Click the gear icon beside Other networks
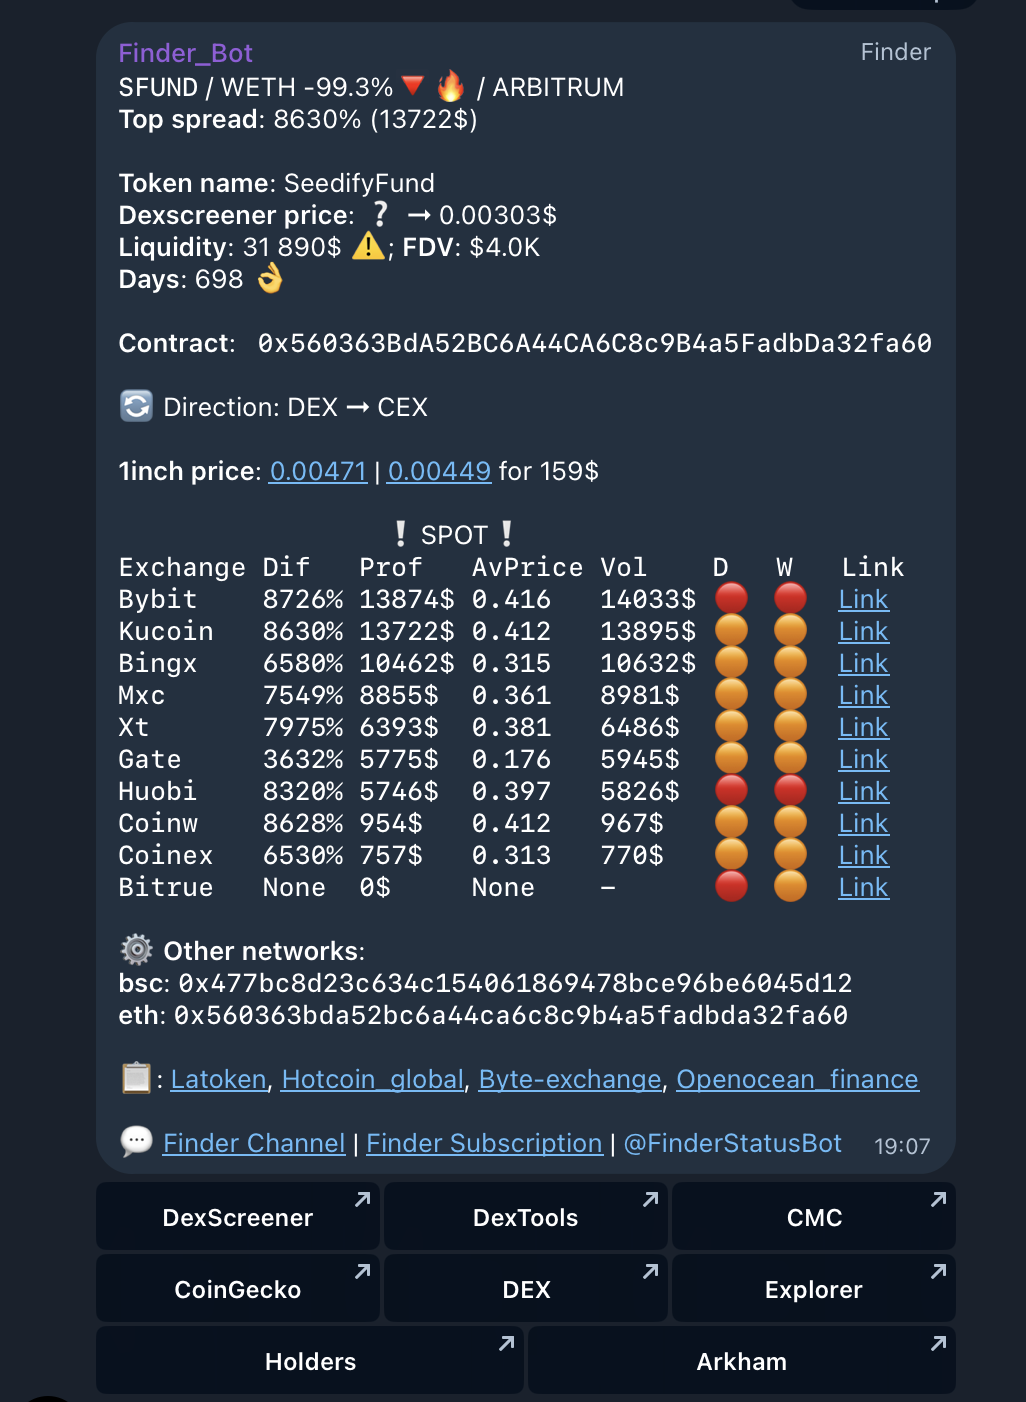1026x1402 pixels. (x=136, y=949)
